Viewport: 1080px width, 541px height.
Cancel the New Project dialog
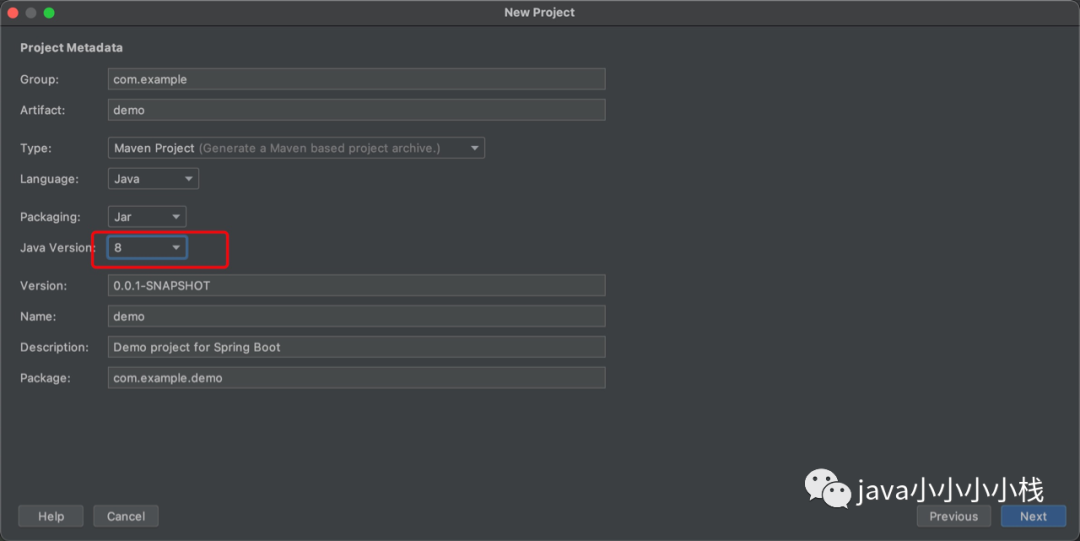click(126, 516)
